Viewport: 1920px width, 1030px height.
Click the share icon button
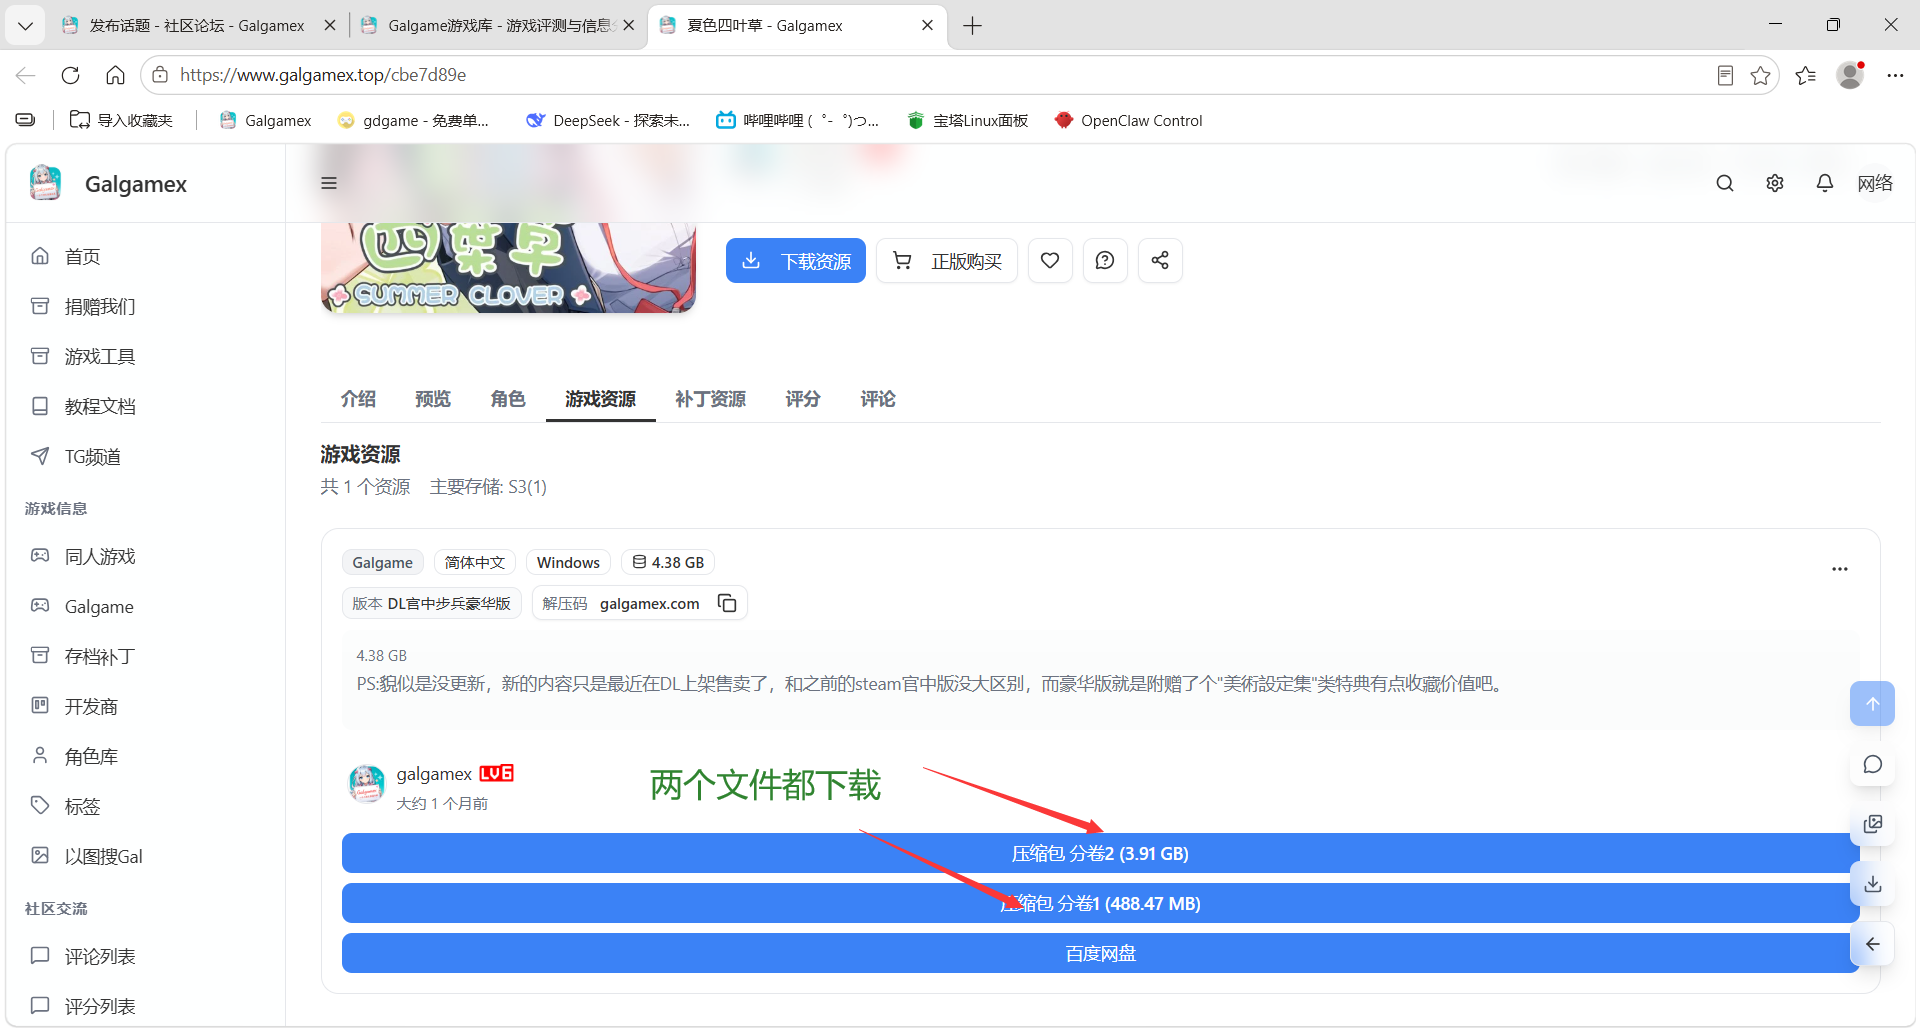1160,261
